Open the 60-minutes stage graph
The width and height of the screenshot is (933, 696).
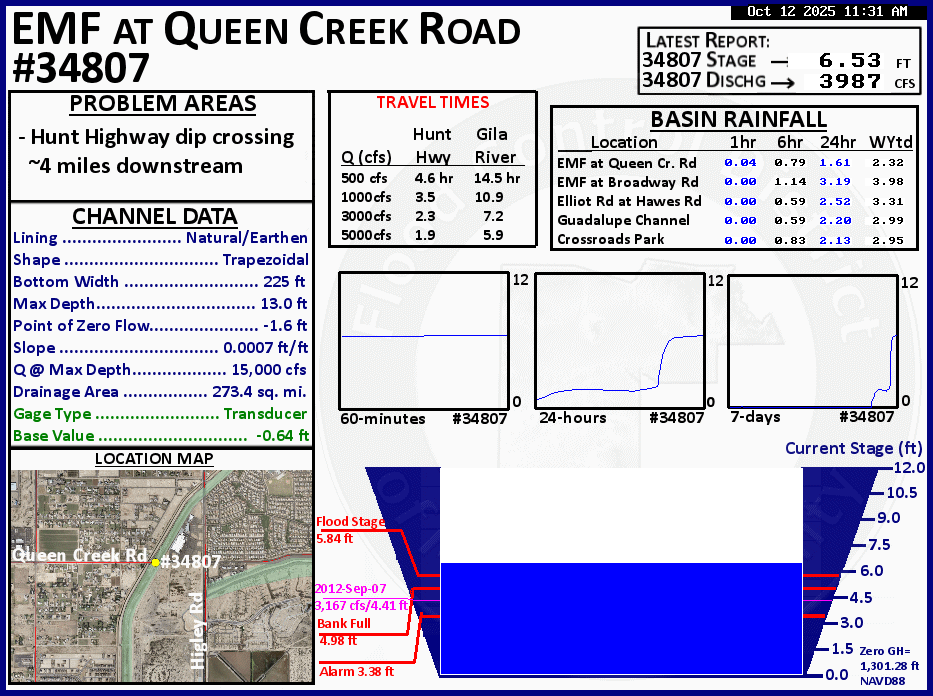pos(423,339)
